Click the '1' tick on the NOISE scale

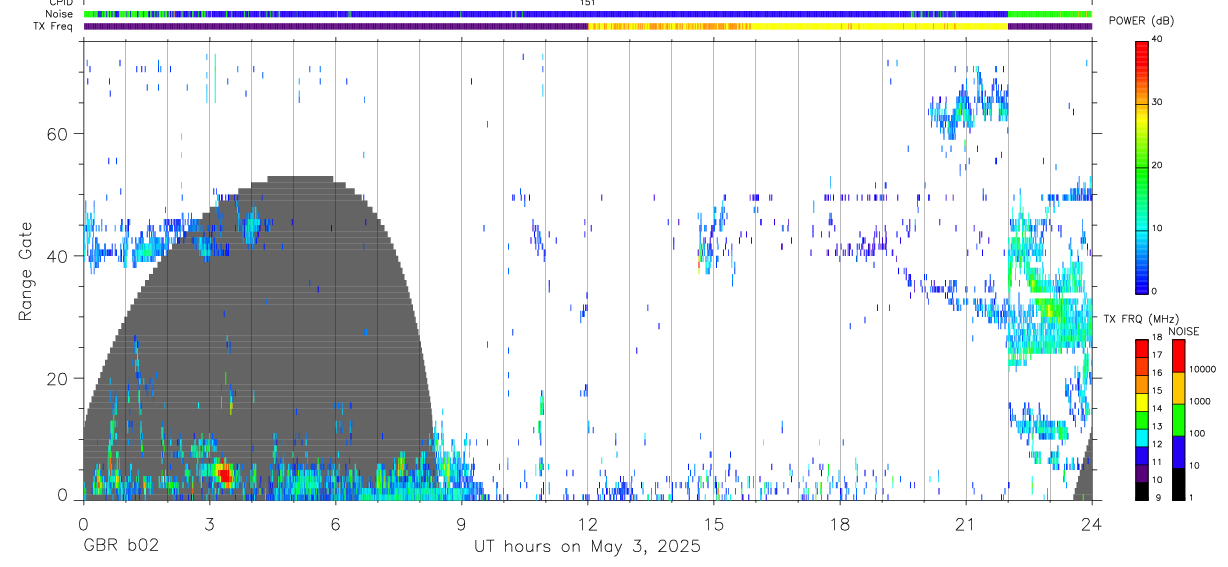pos(1192,497)
